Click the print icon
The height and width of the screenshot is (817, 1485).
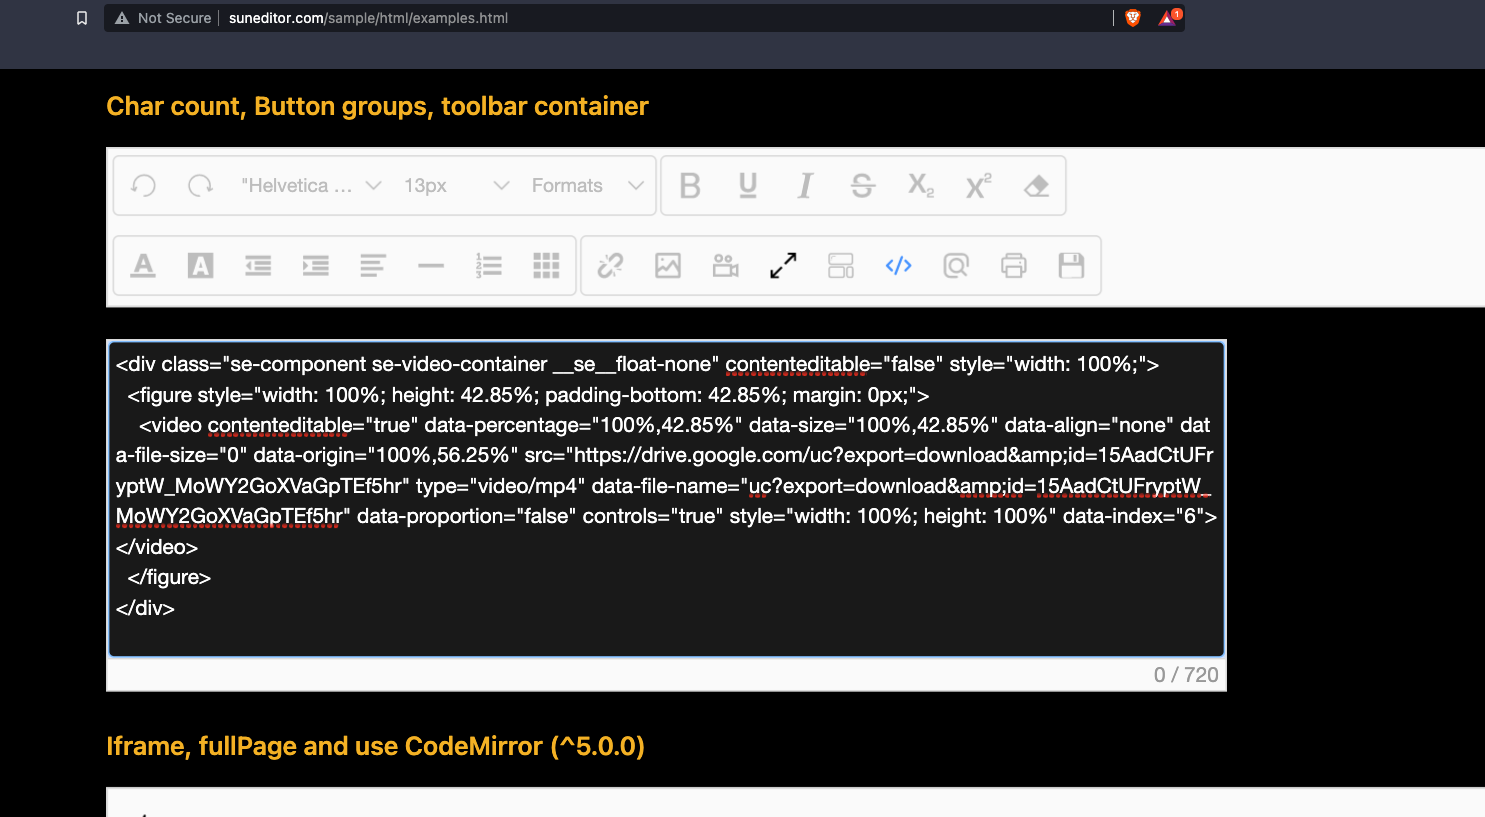(x=1013, y=265)
